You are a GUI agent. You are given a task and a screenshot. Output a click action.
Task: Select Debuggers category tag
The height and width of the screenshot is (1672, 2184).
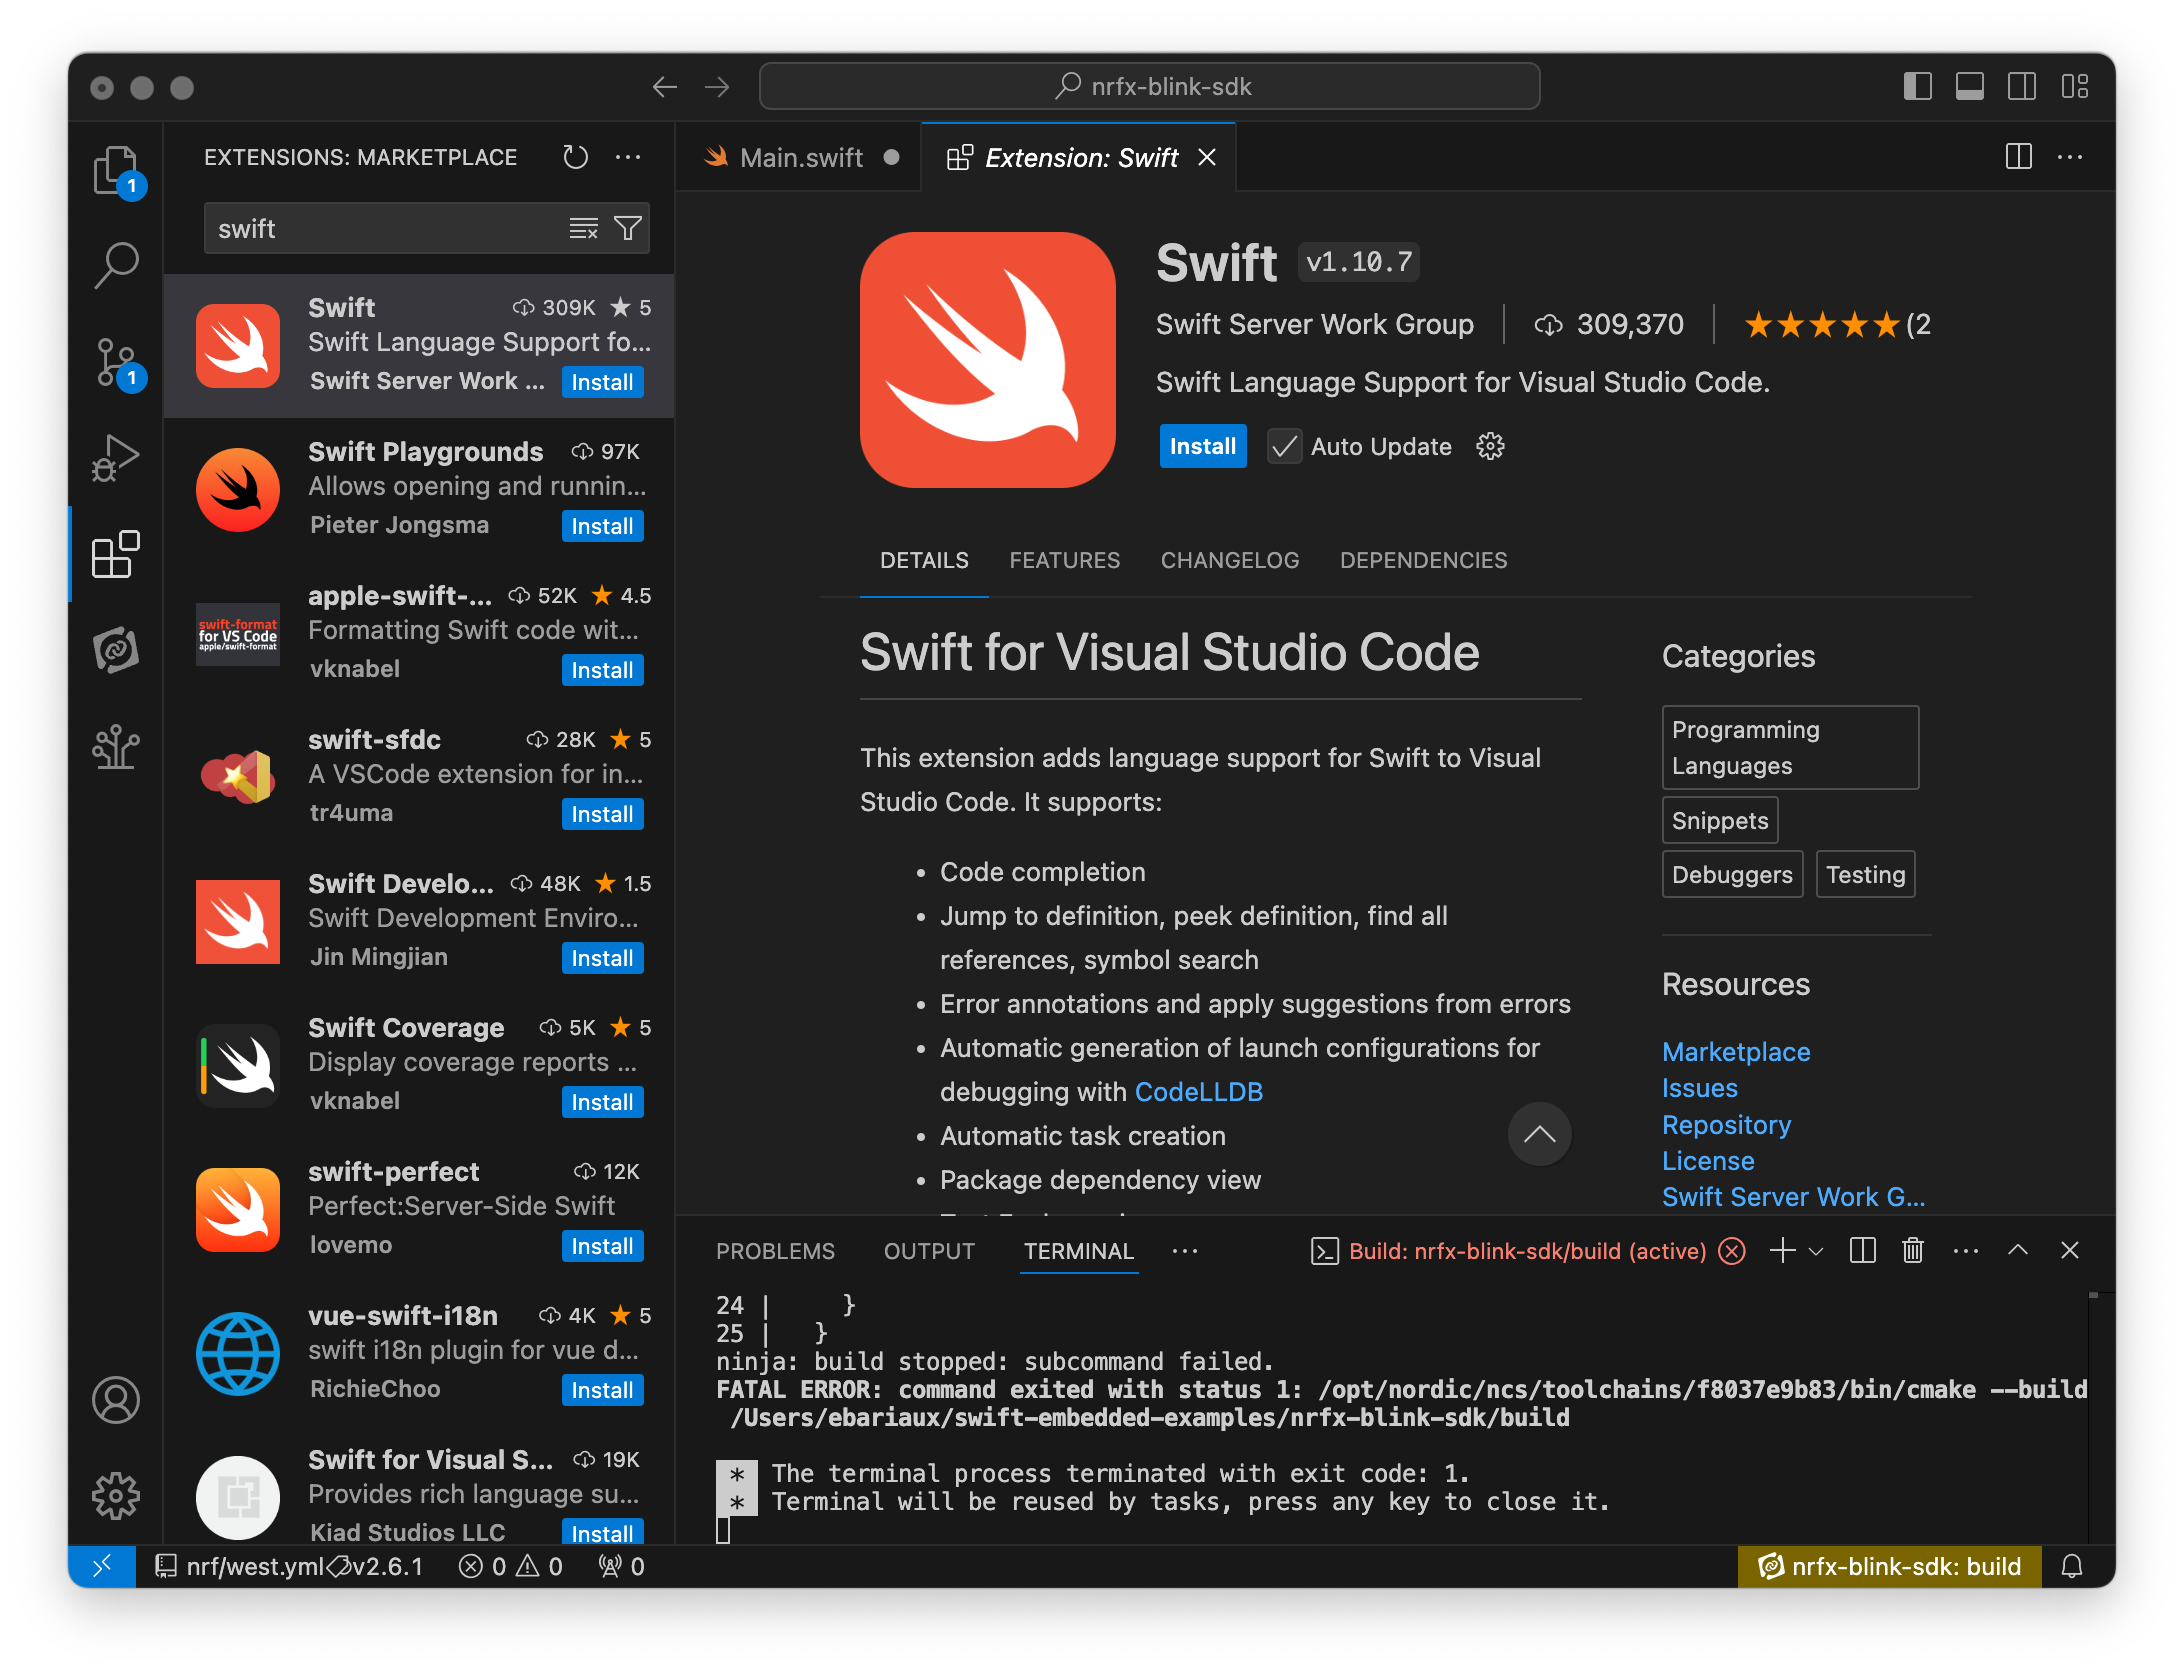click(x=1732, y=874)
